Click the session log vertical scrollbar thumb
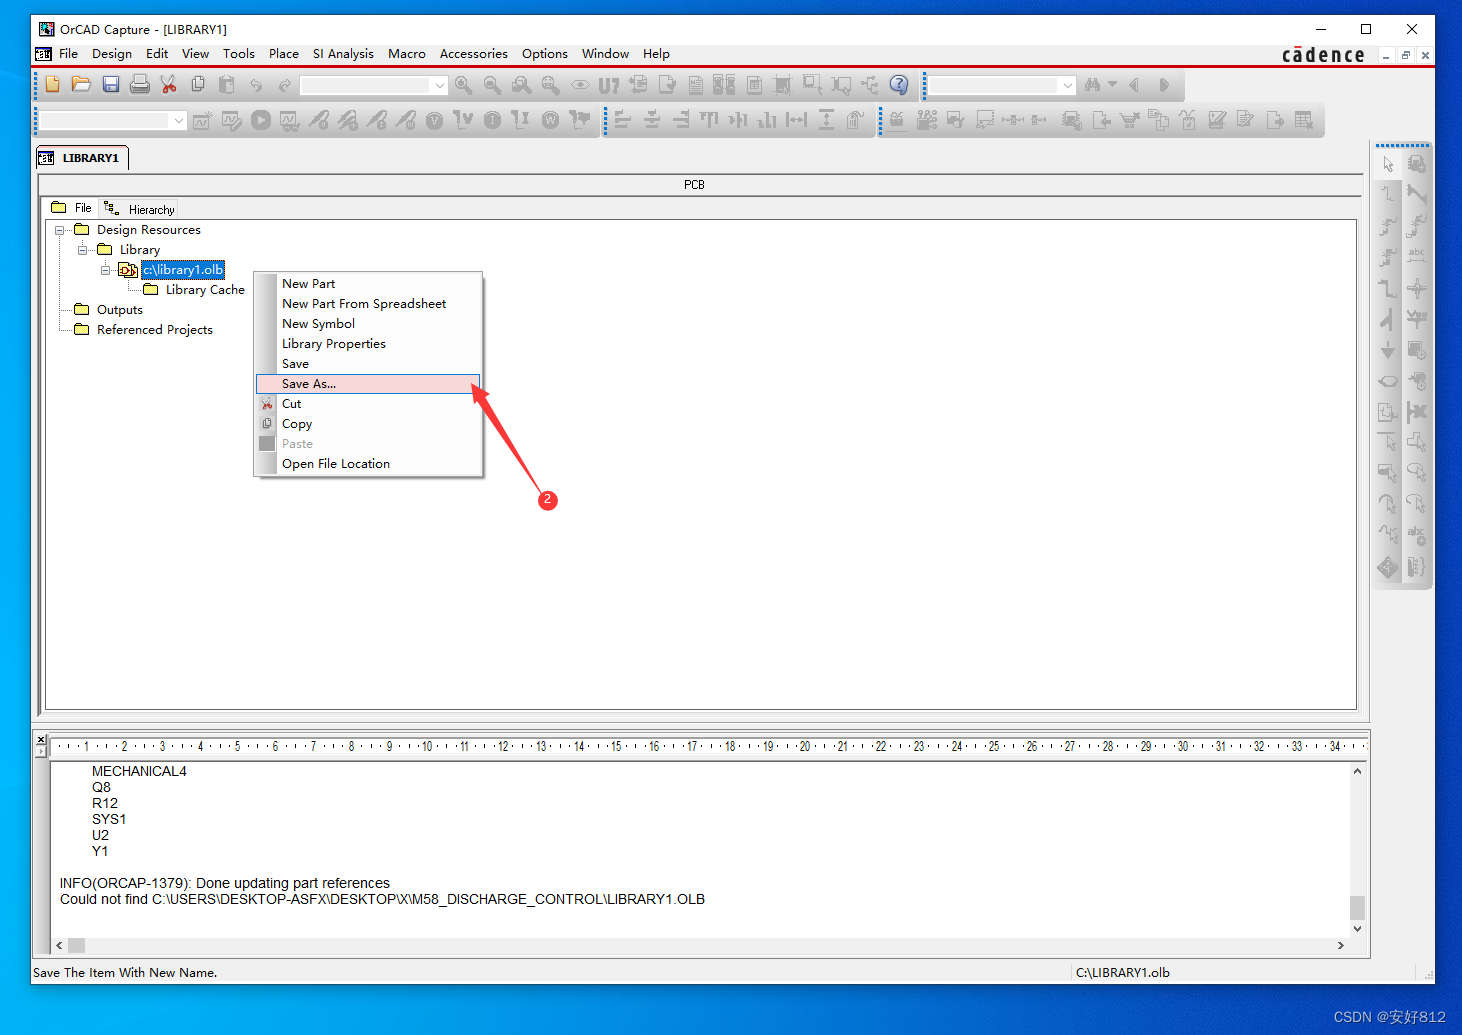Screen dimensions: 1462x1035 click(1357, 907)
